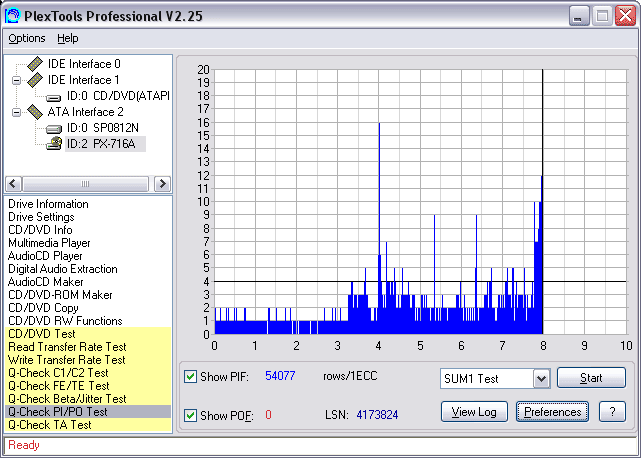Open AudioCD Maker function
The image size is (641, 458).
pos(45,282)
